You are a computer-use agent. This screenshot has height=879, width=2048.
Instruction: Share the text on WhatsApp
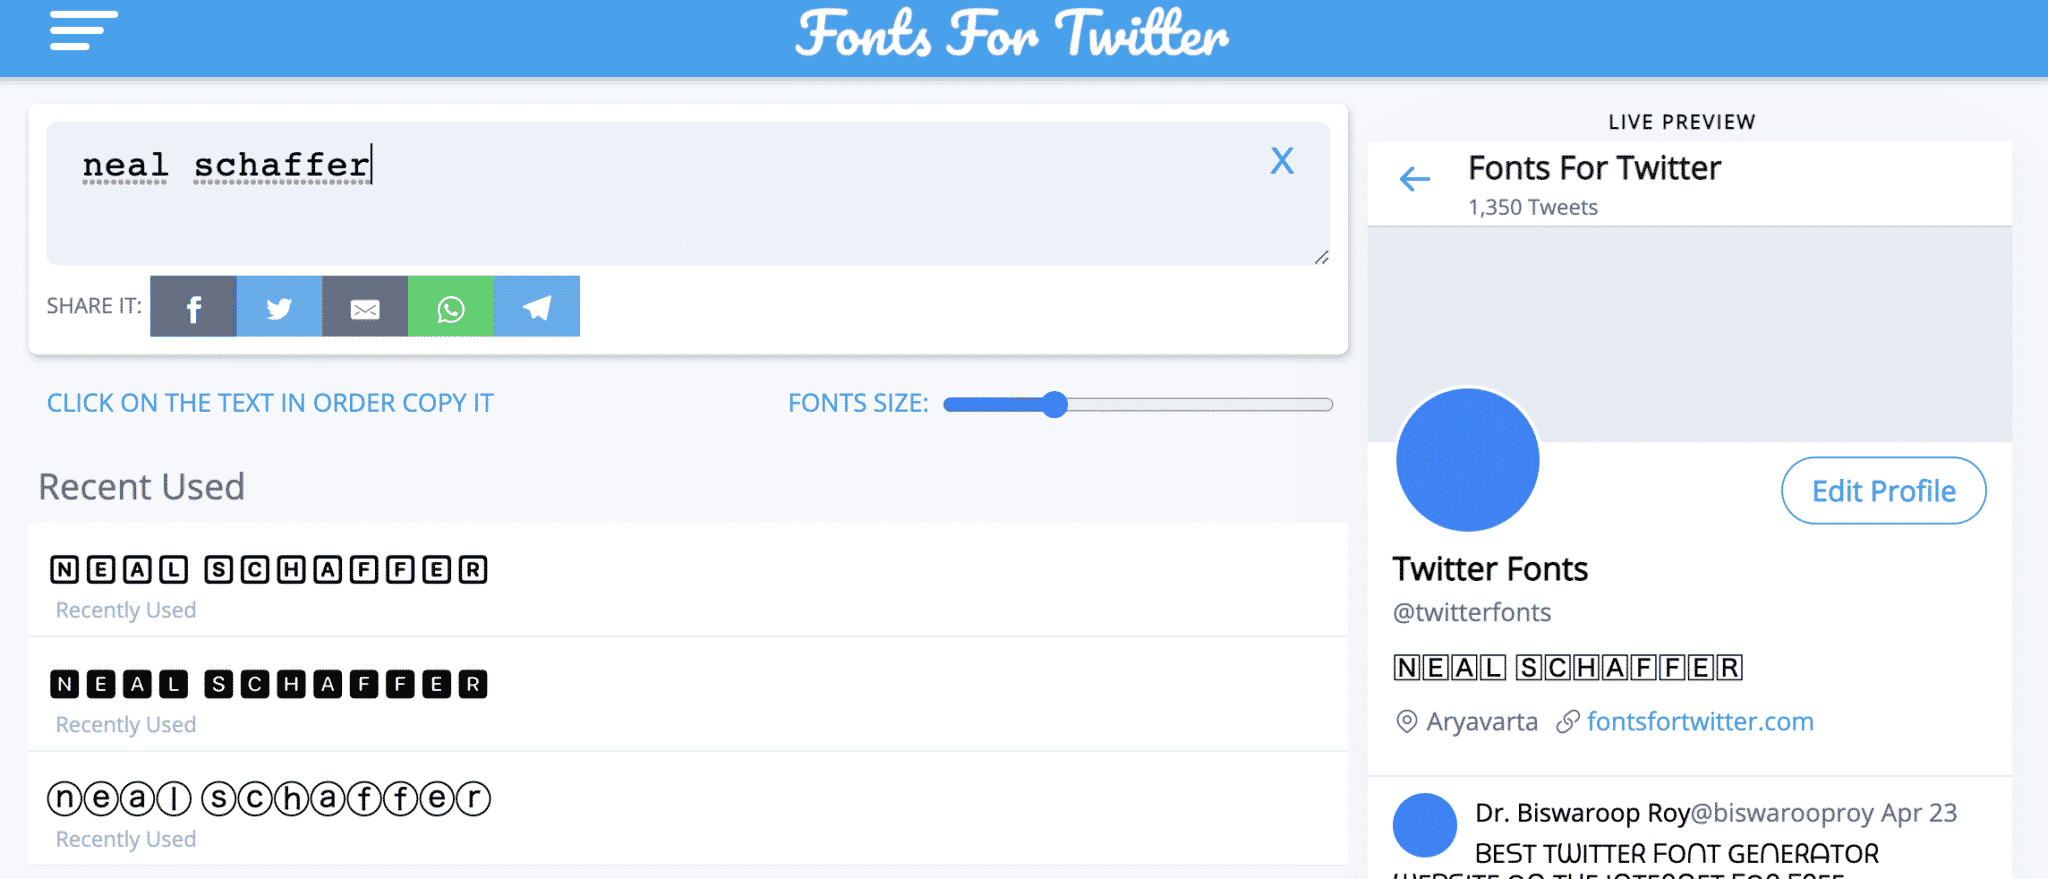point(451,307)
